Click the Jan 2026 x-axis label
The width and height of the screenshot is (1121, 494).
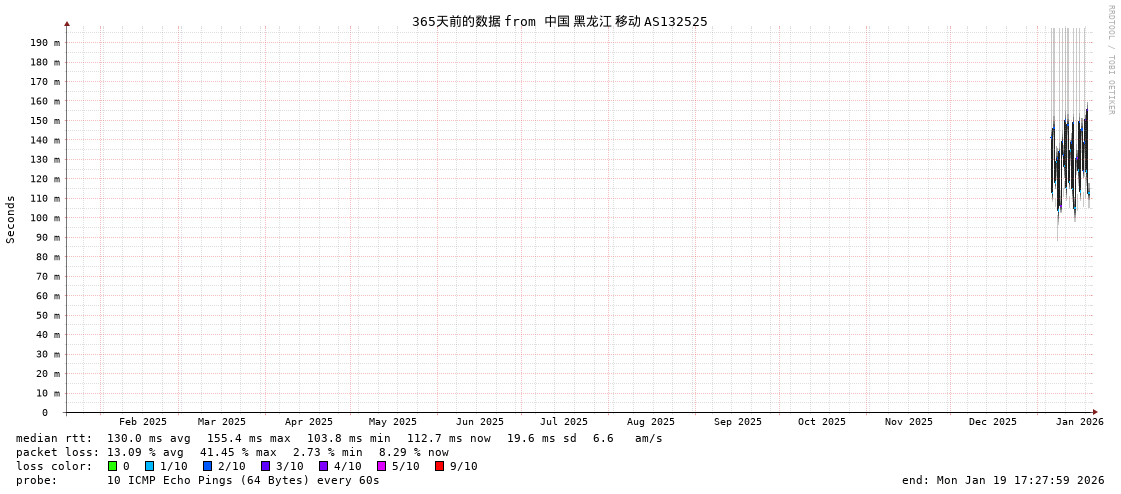point(1079,422)
